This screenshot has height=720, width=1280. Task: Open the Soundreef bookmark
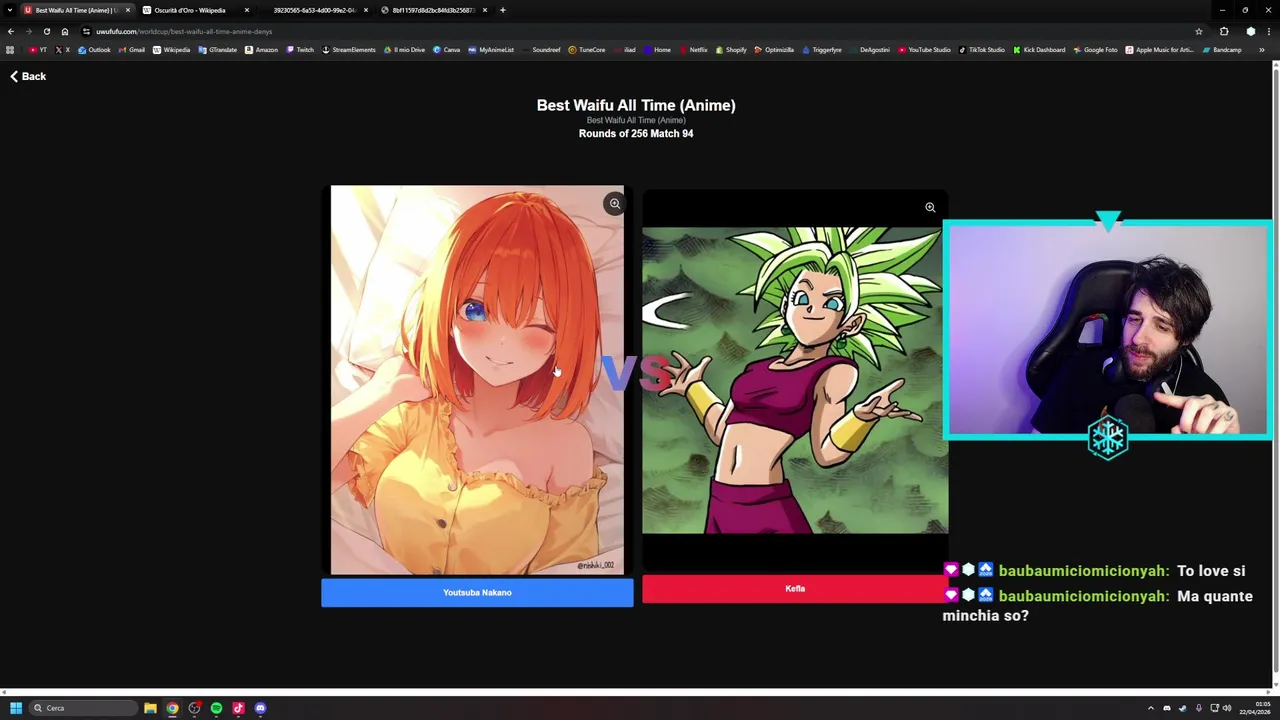point(541,50)
